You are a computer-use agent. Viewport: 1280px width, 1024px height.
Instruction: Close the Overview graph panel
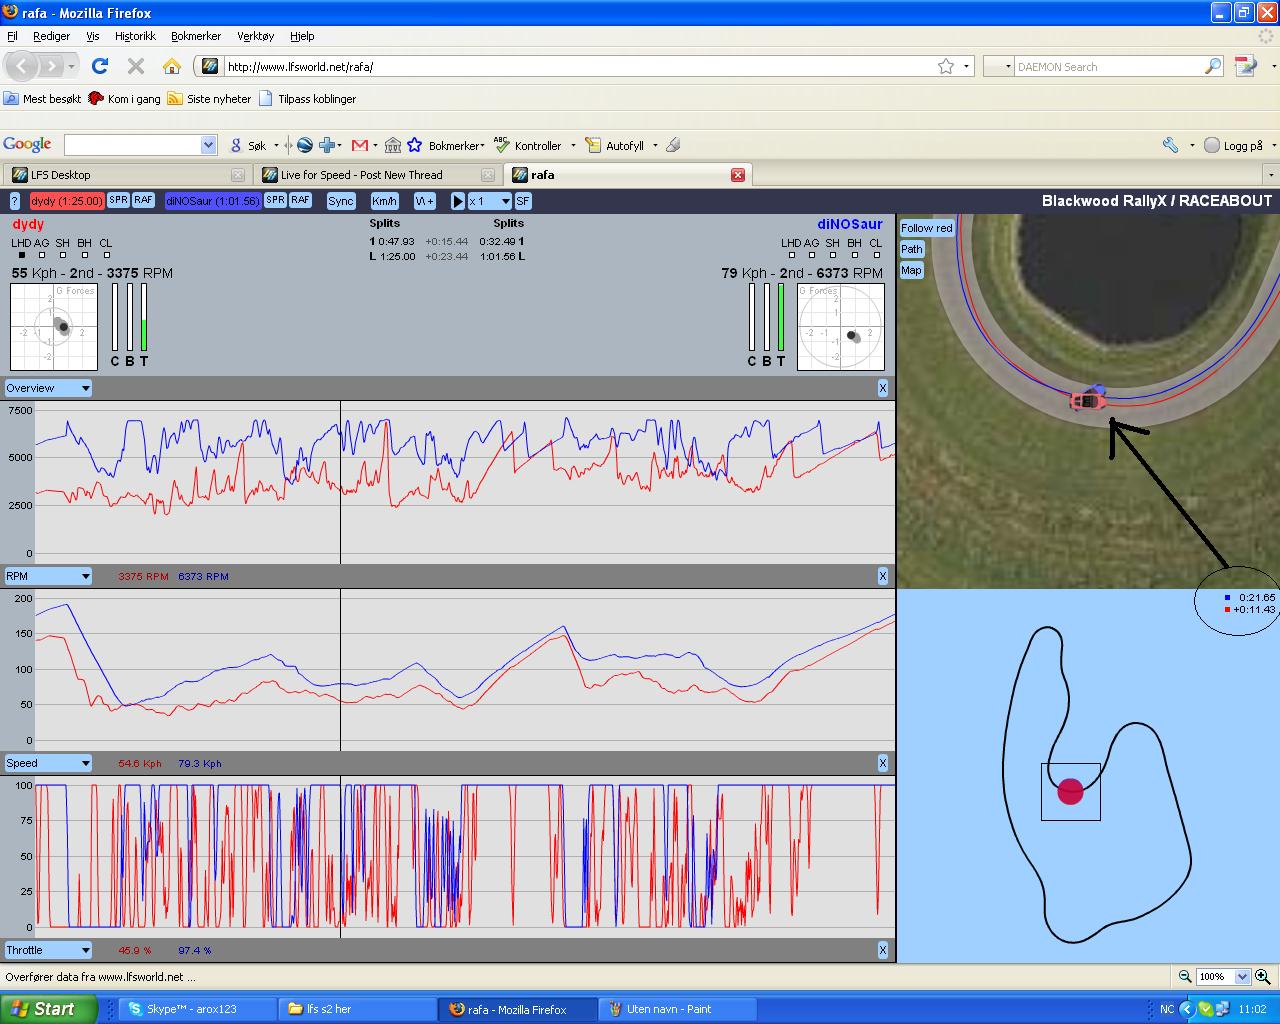pyautogui.click(x=882, y=388)
